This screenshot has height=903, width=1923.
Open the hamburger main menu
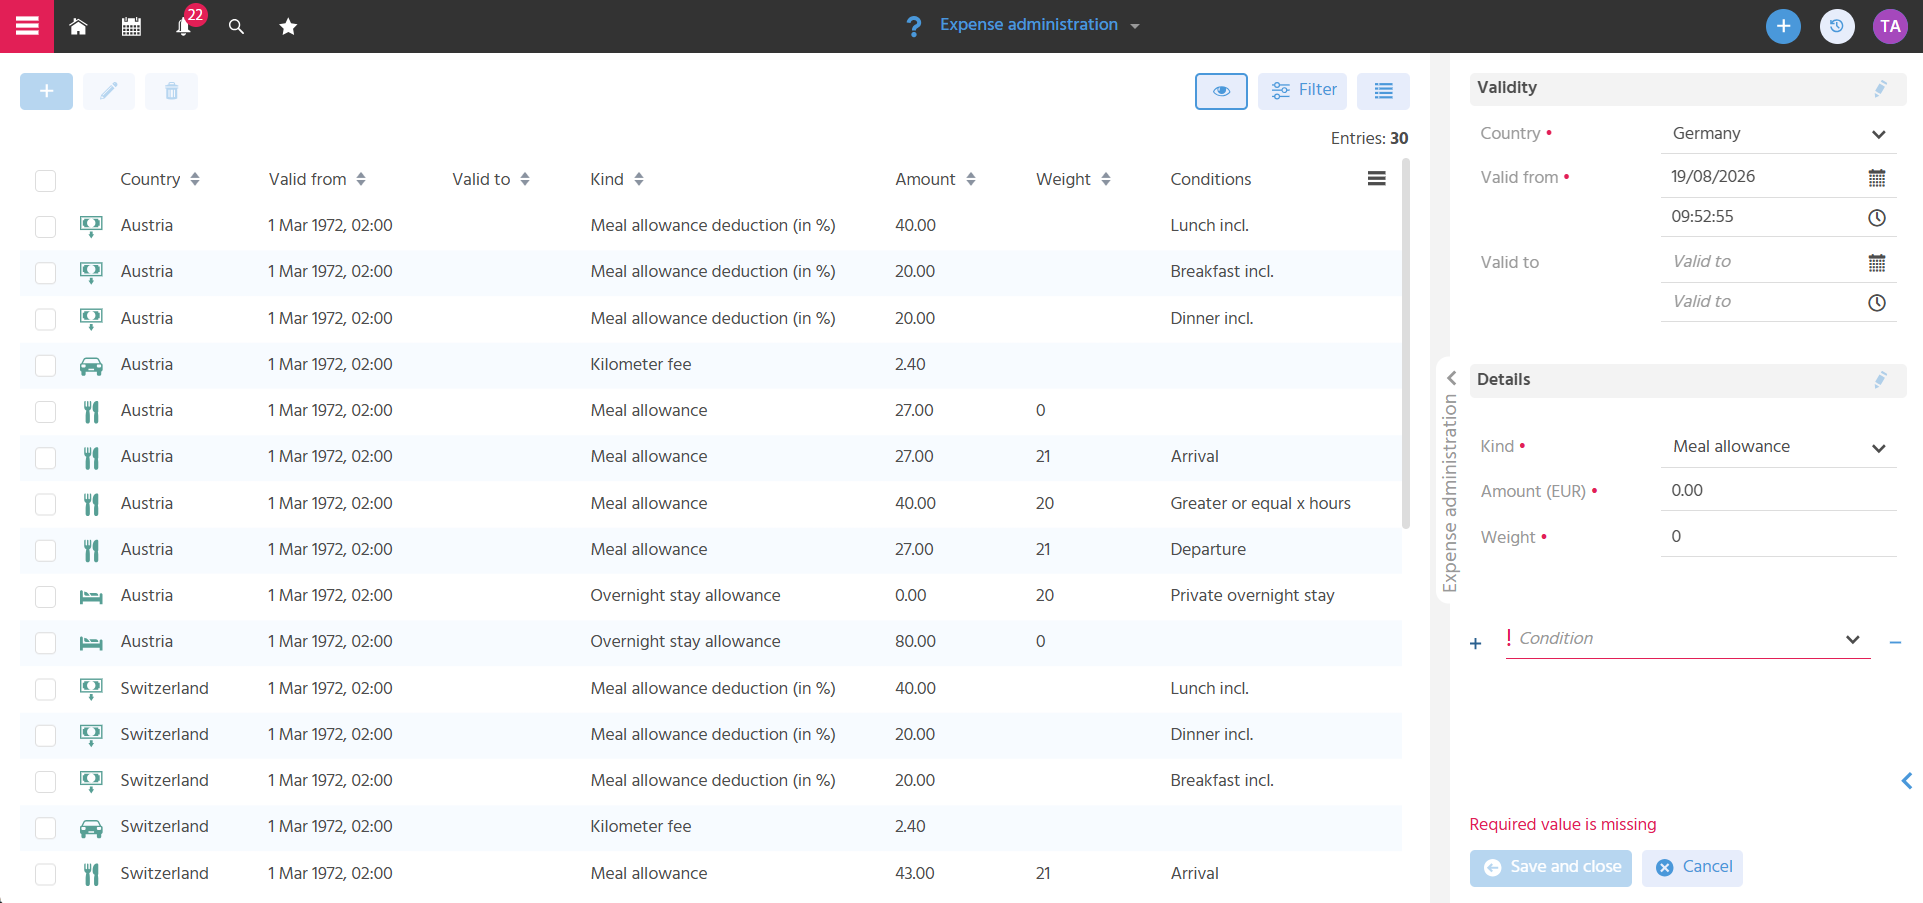tap(27, 26)
